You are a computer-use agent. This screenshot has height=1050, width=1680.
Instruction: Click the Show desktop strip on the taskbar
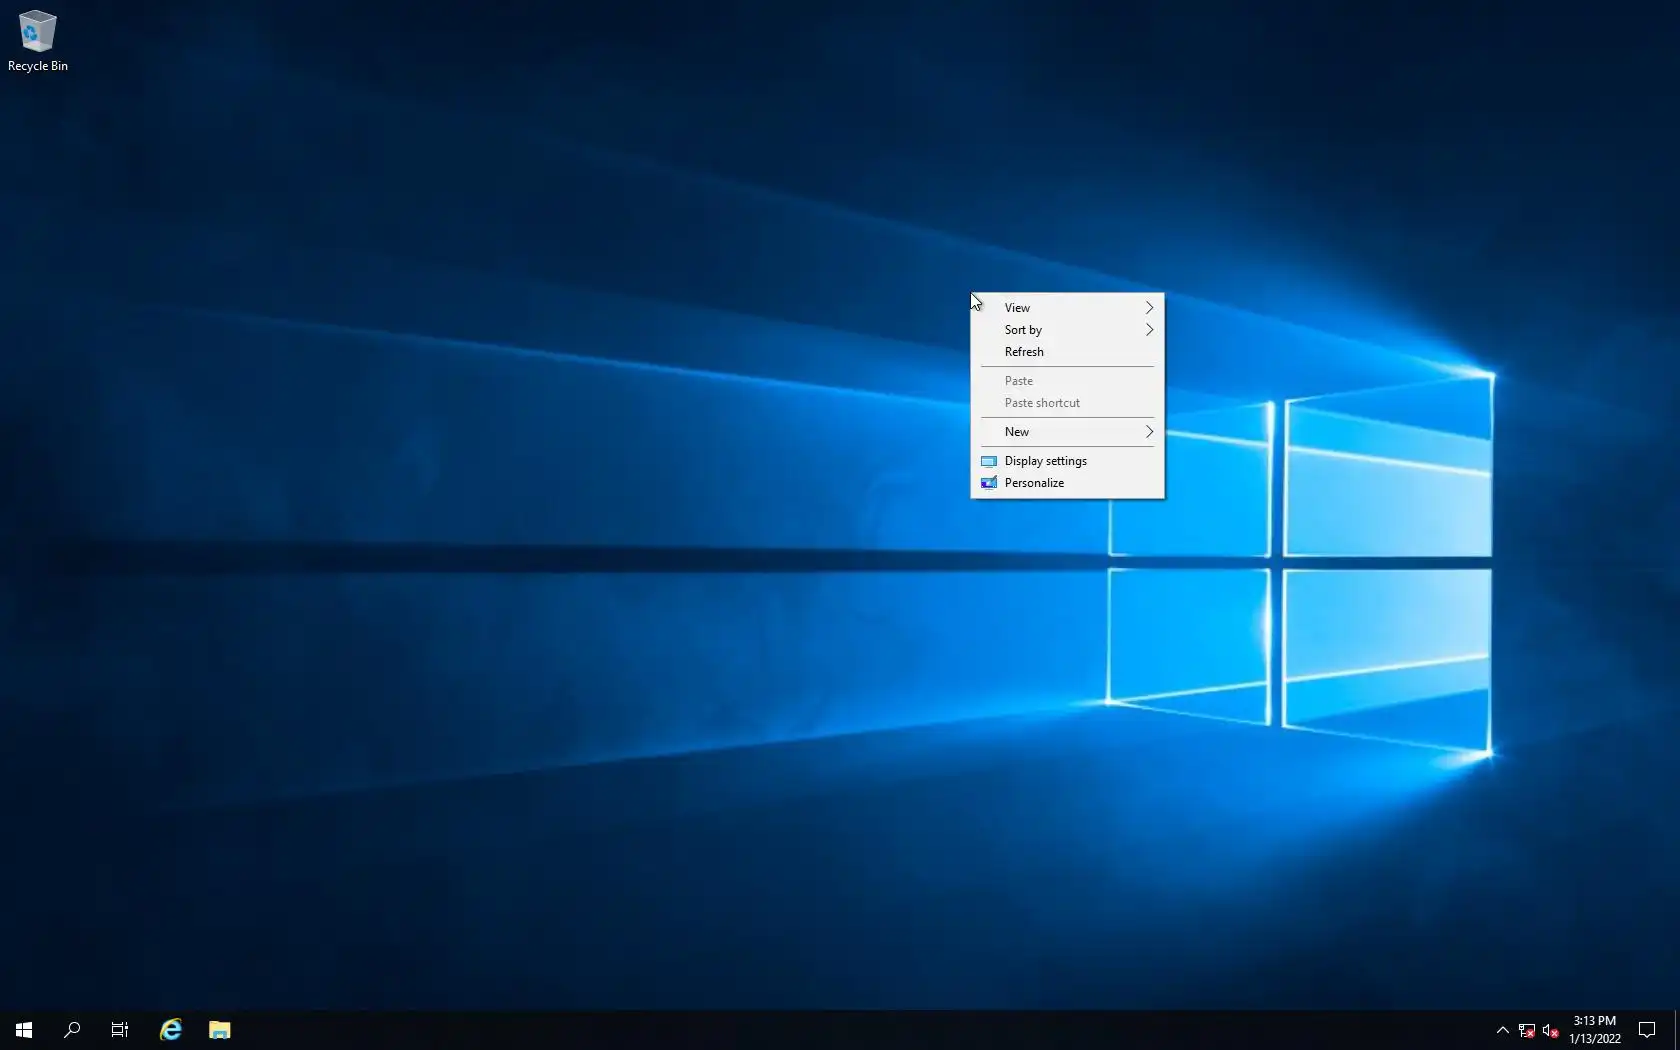click(1677, 1030)
